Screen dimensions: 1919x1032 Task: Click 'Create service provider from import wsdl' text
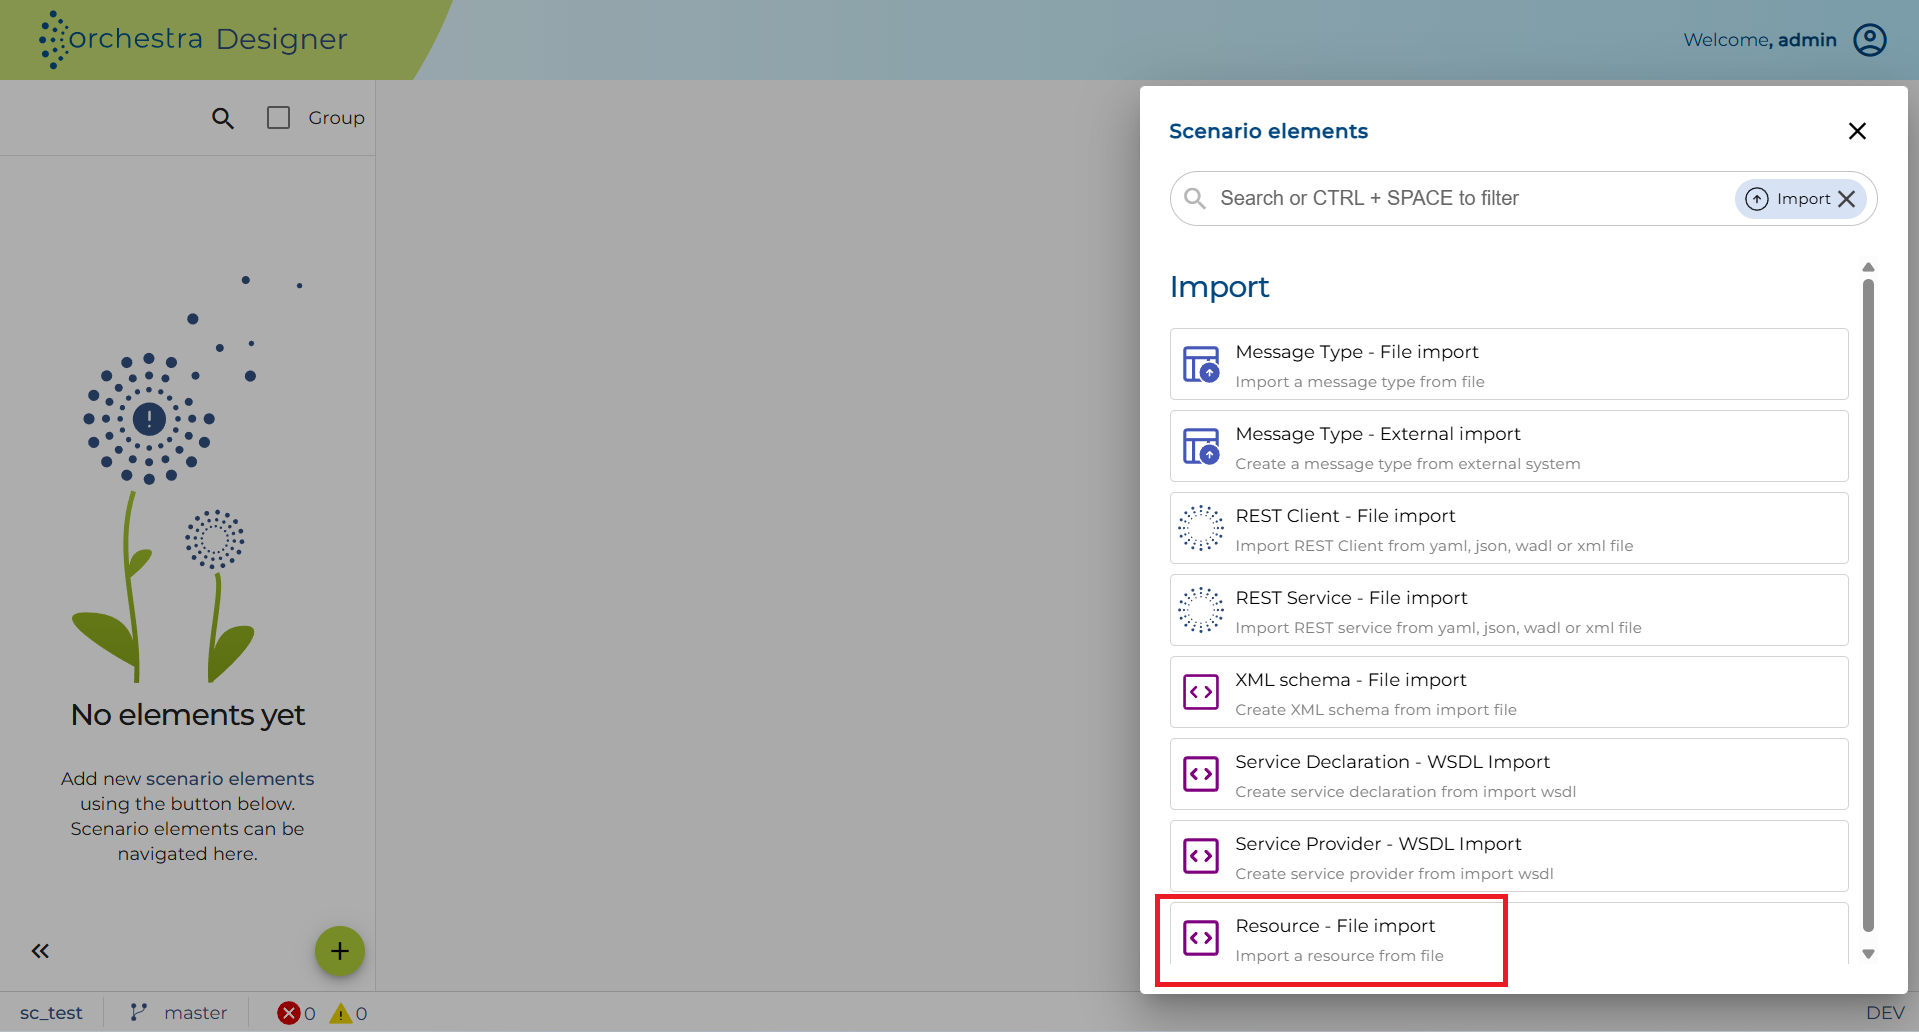tap(1394, 874)
